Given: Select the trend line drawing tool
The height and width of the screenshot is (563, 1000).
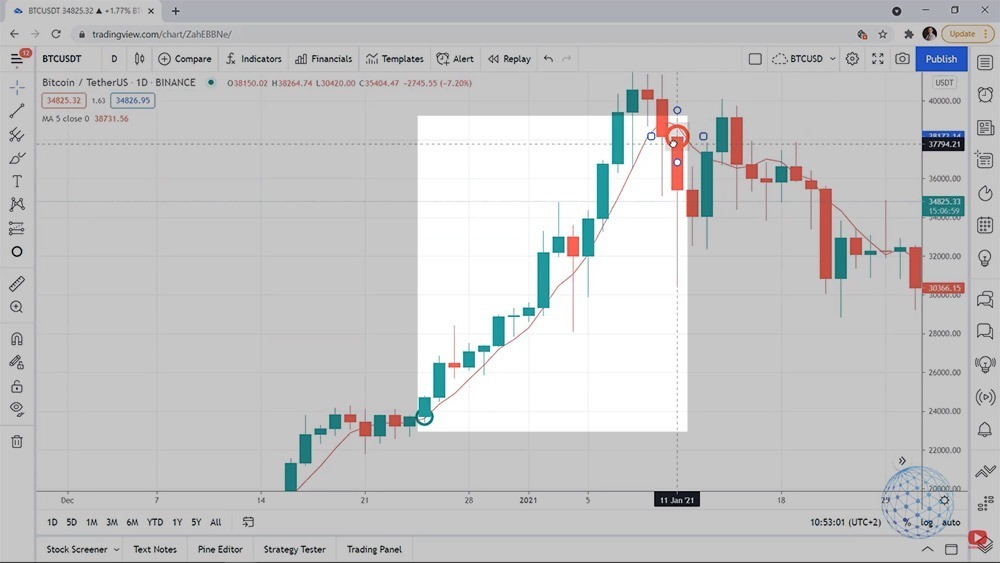Looking at the screenshot, I should pos(17,111).
